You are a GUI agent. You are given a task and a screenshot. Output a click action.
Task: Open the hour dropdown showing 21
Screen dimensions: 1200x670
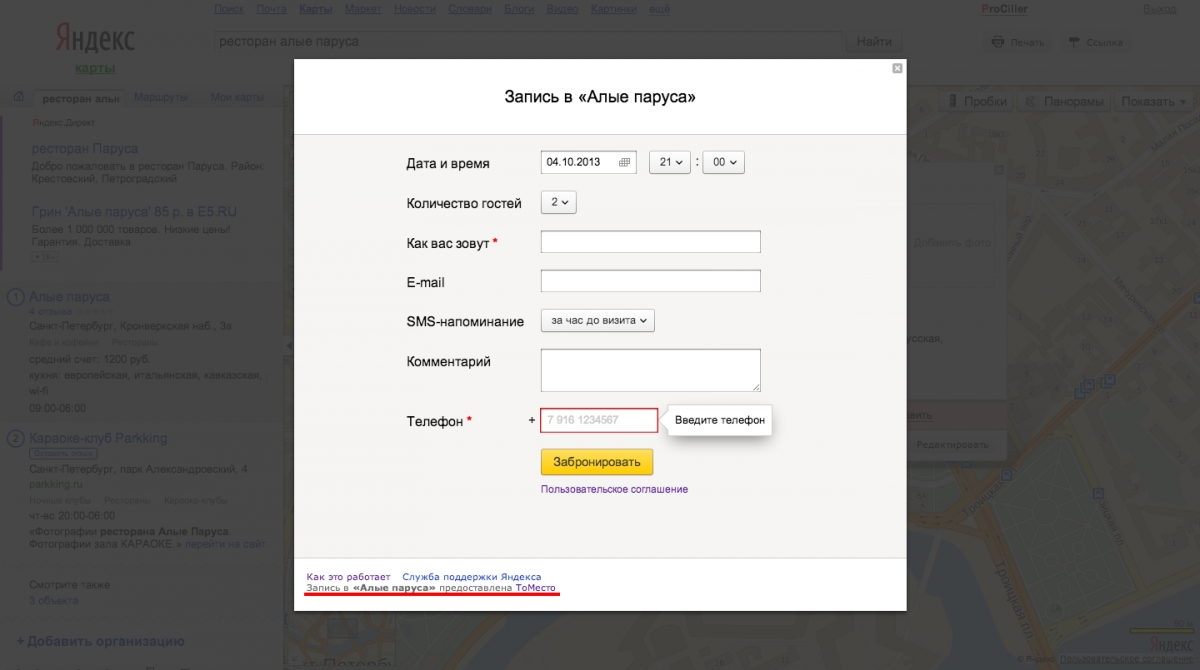click(x=670, y=162)
